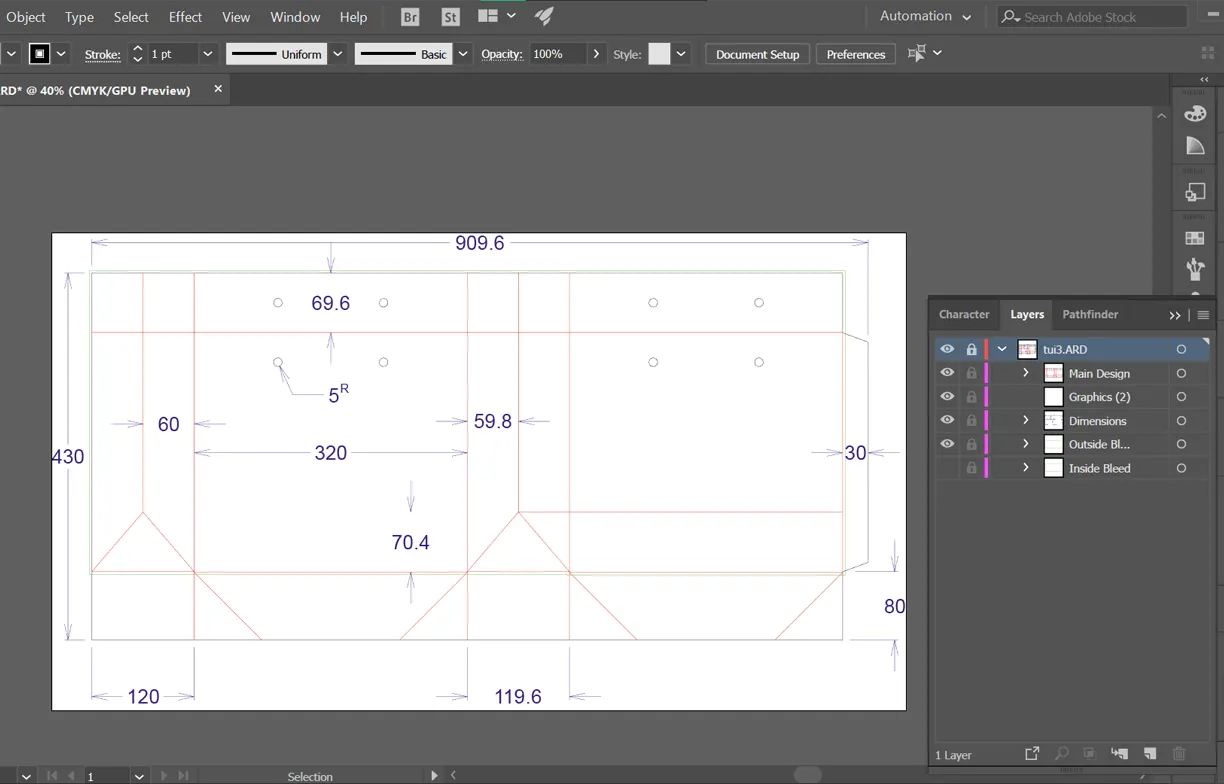Create a New Layer in the Layers panel

tap(1150, 753)
